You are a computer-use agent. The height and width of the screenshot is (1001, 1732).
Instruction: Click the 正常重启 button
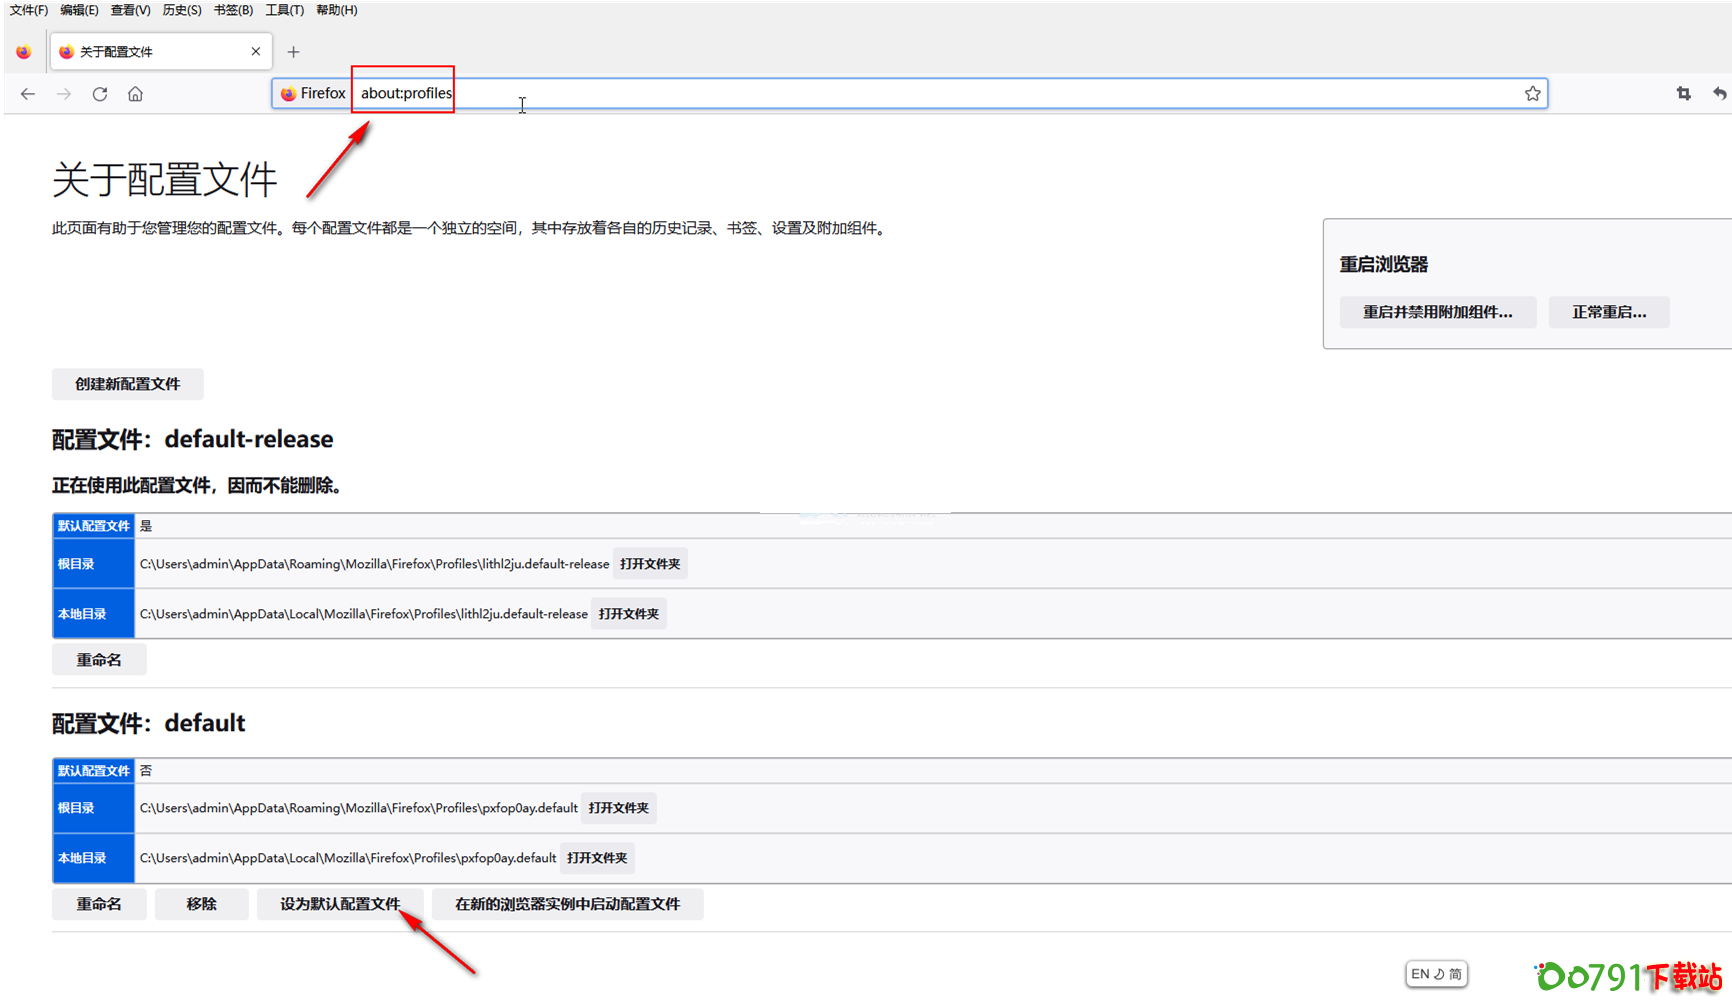click(x=1608, y=312)
